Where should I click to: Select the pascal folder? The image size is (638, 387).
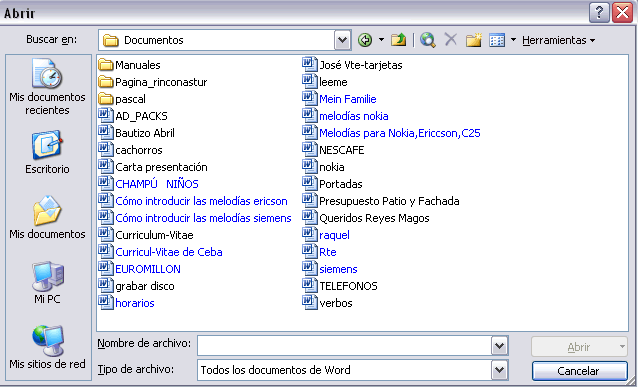[x=122, y=99]
